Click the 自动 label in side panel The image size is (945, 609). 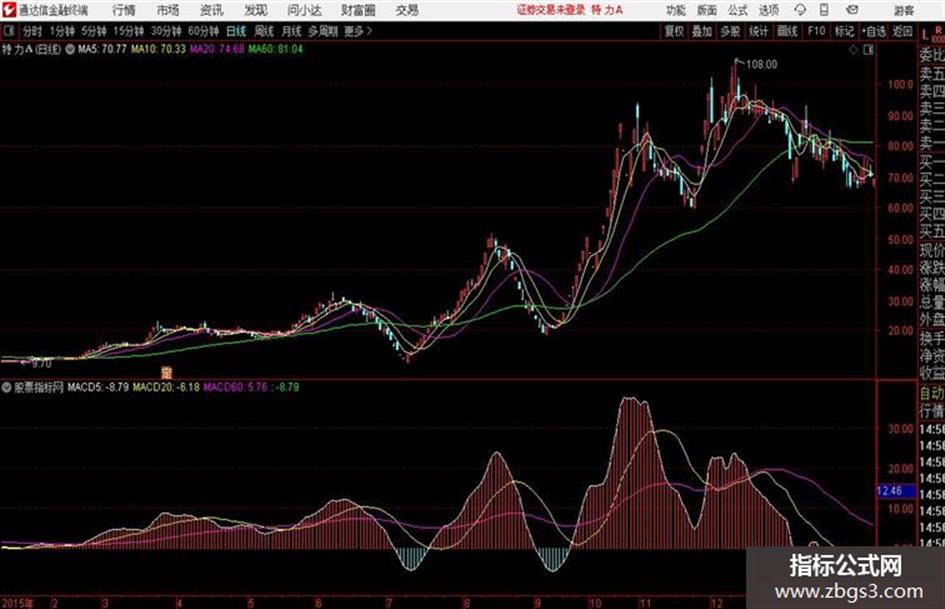click(932, 393)
